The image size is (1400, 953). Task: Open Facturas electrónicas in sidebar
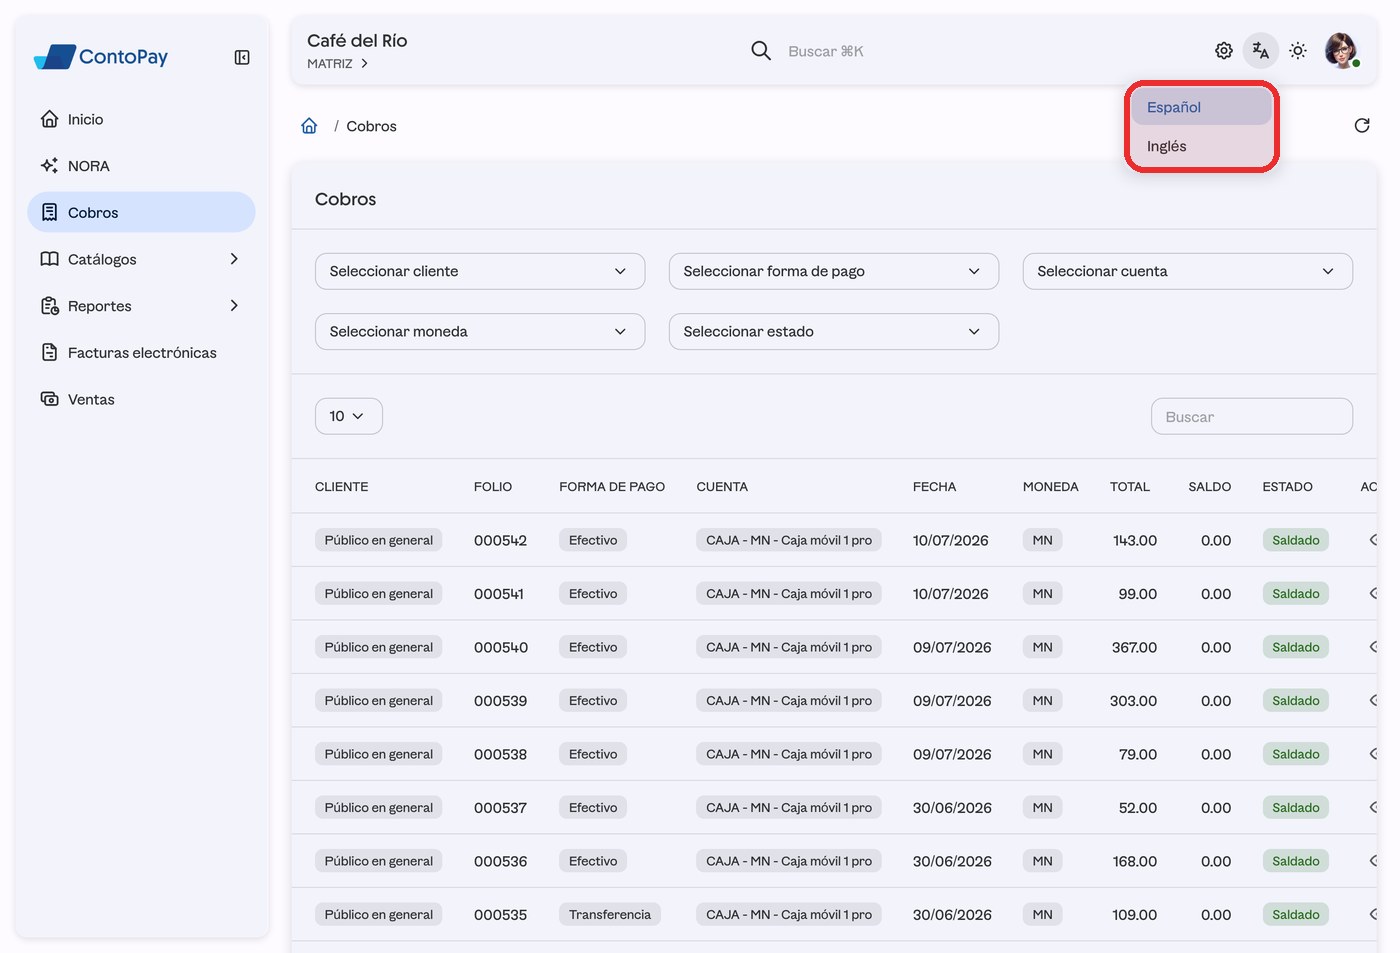tap(142, 352)
